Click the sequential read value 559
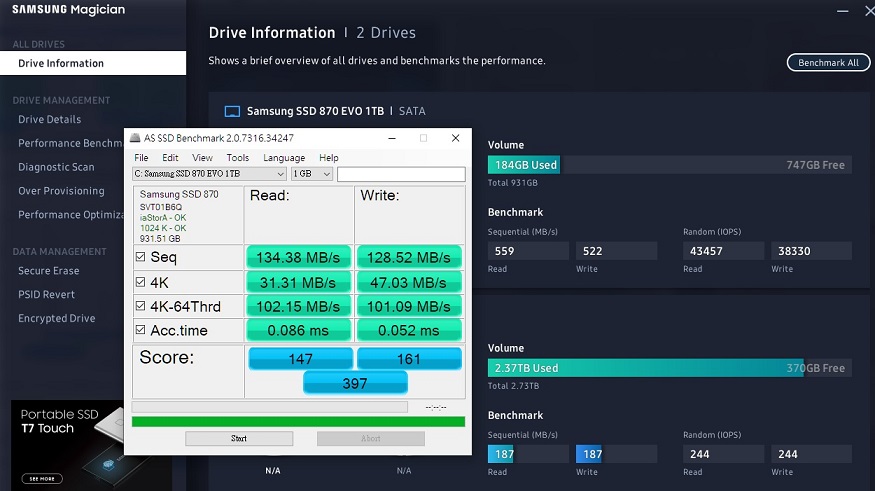This screenshot has height=491, width=875. pyautogui.click(x=528, y=251)
